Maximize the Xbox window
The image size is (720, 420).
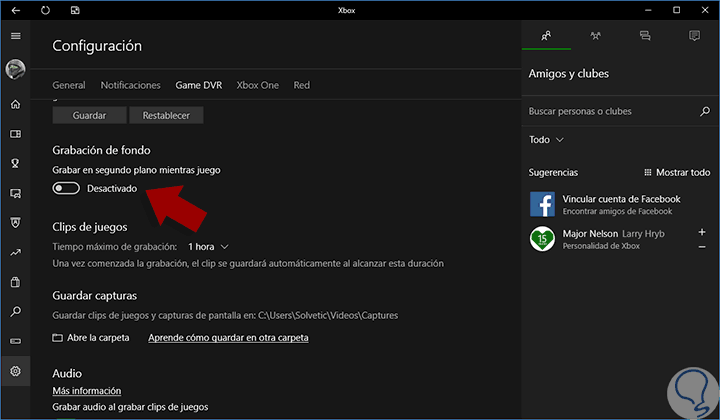[x=677, y=10]
